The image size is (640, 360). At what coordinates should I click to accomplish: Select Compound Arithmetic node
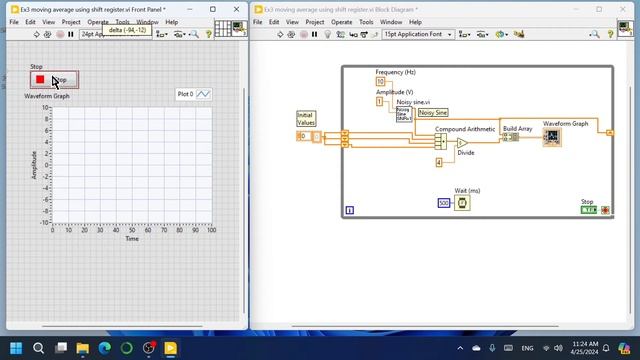(x=441, y=142)
